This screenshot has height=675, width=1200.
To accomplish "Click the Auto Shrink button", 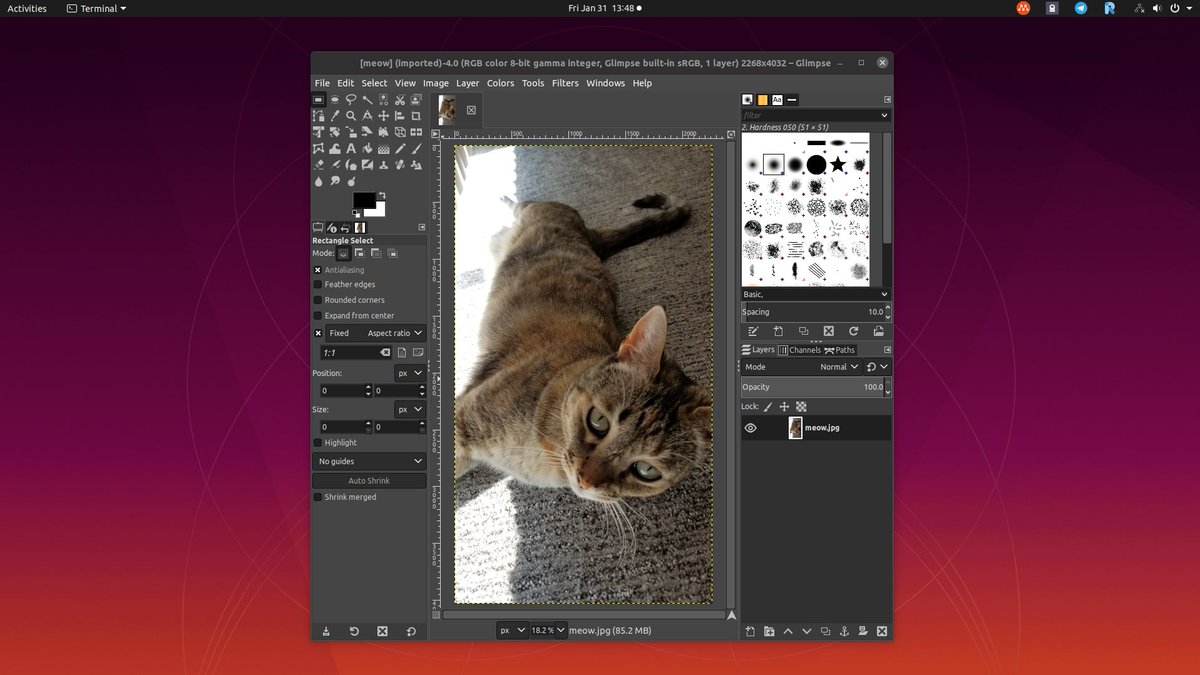I will pyautogui.click(x=369, y=481).
